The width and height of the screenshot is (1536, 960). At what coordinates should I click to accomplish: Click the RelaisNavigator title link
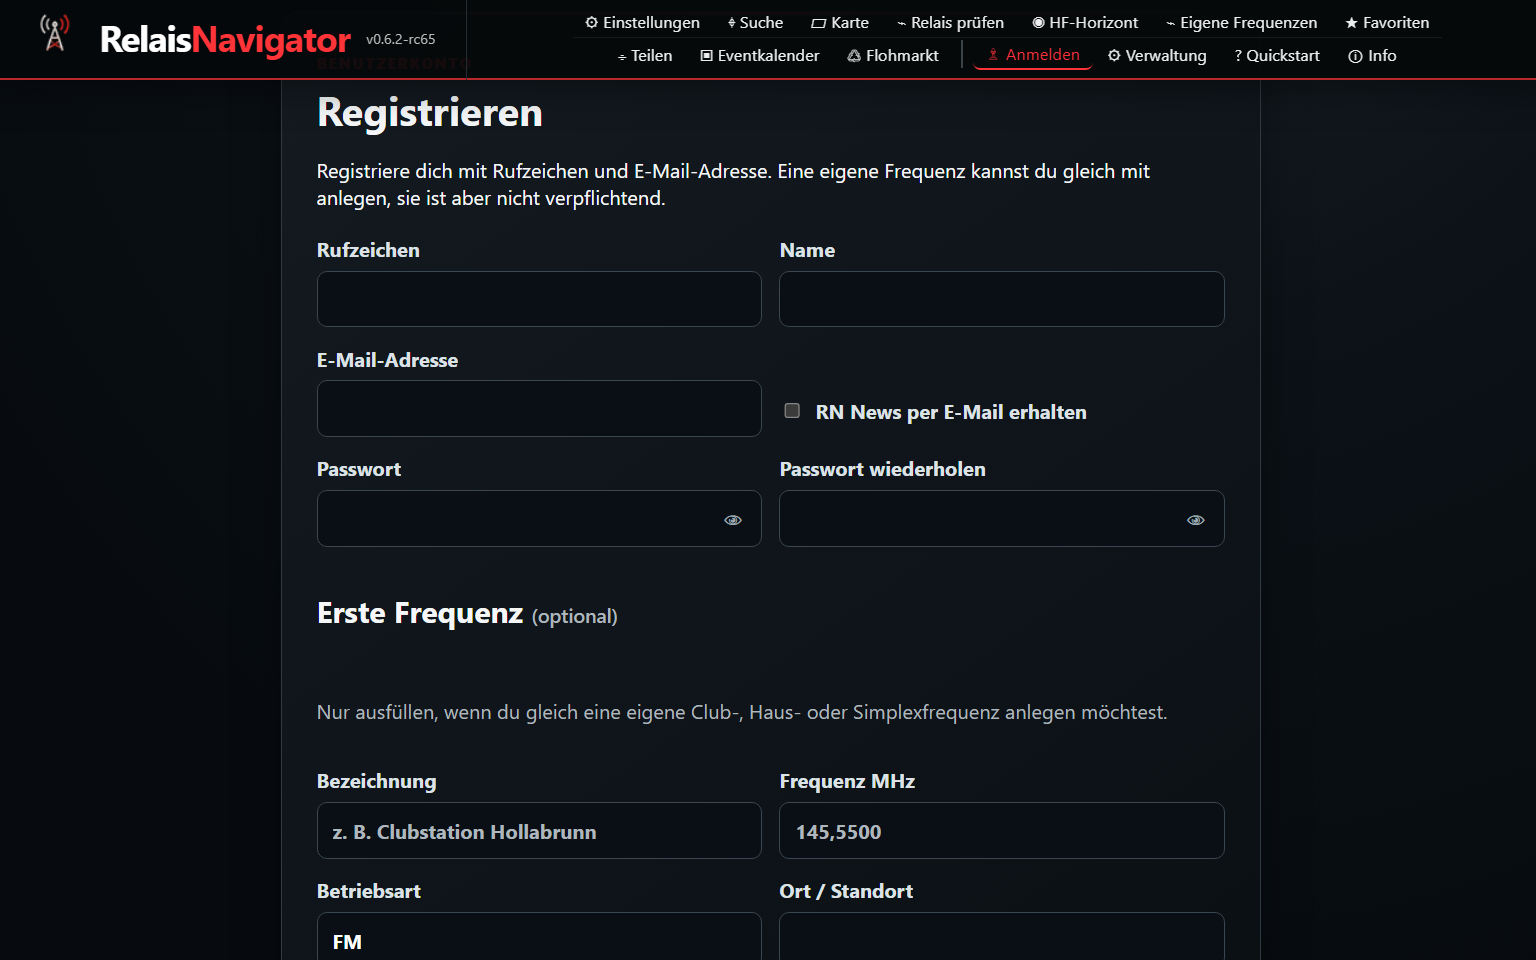tap(225, 39)
